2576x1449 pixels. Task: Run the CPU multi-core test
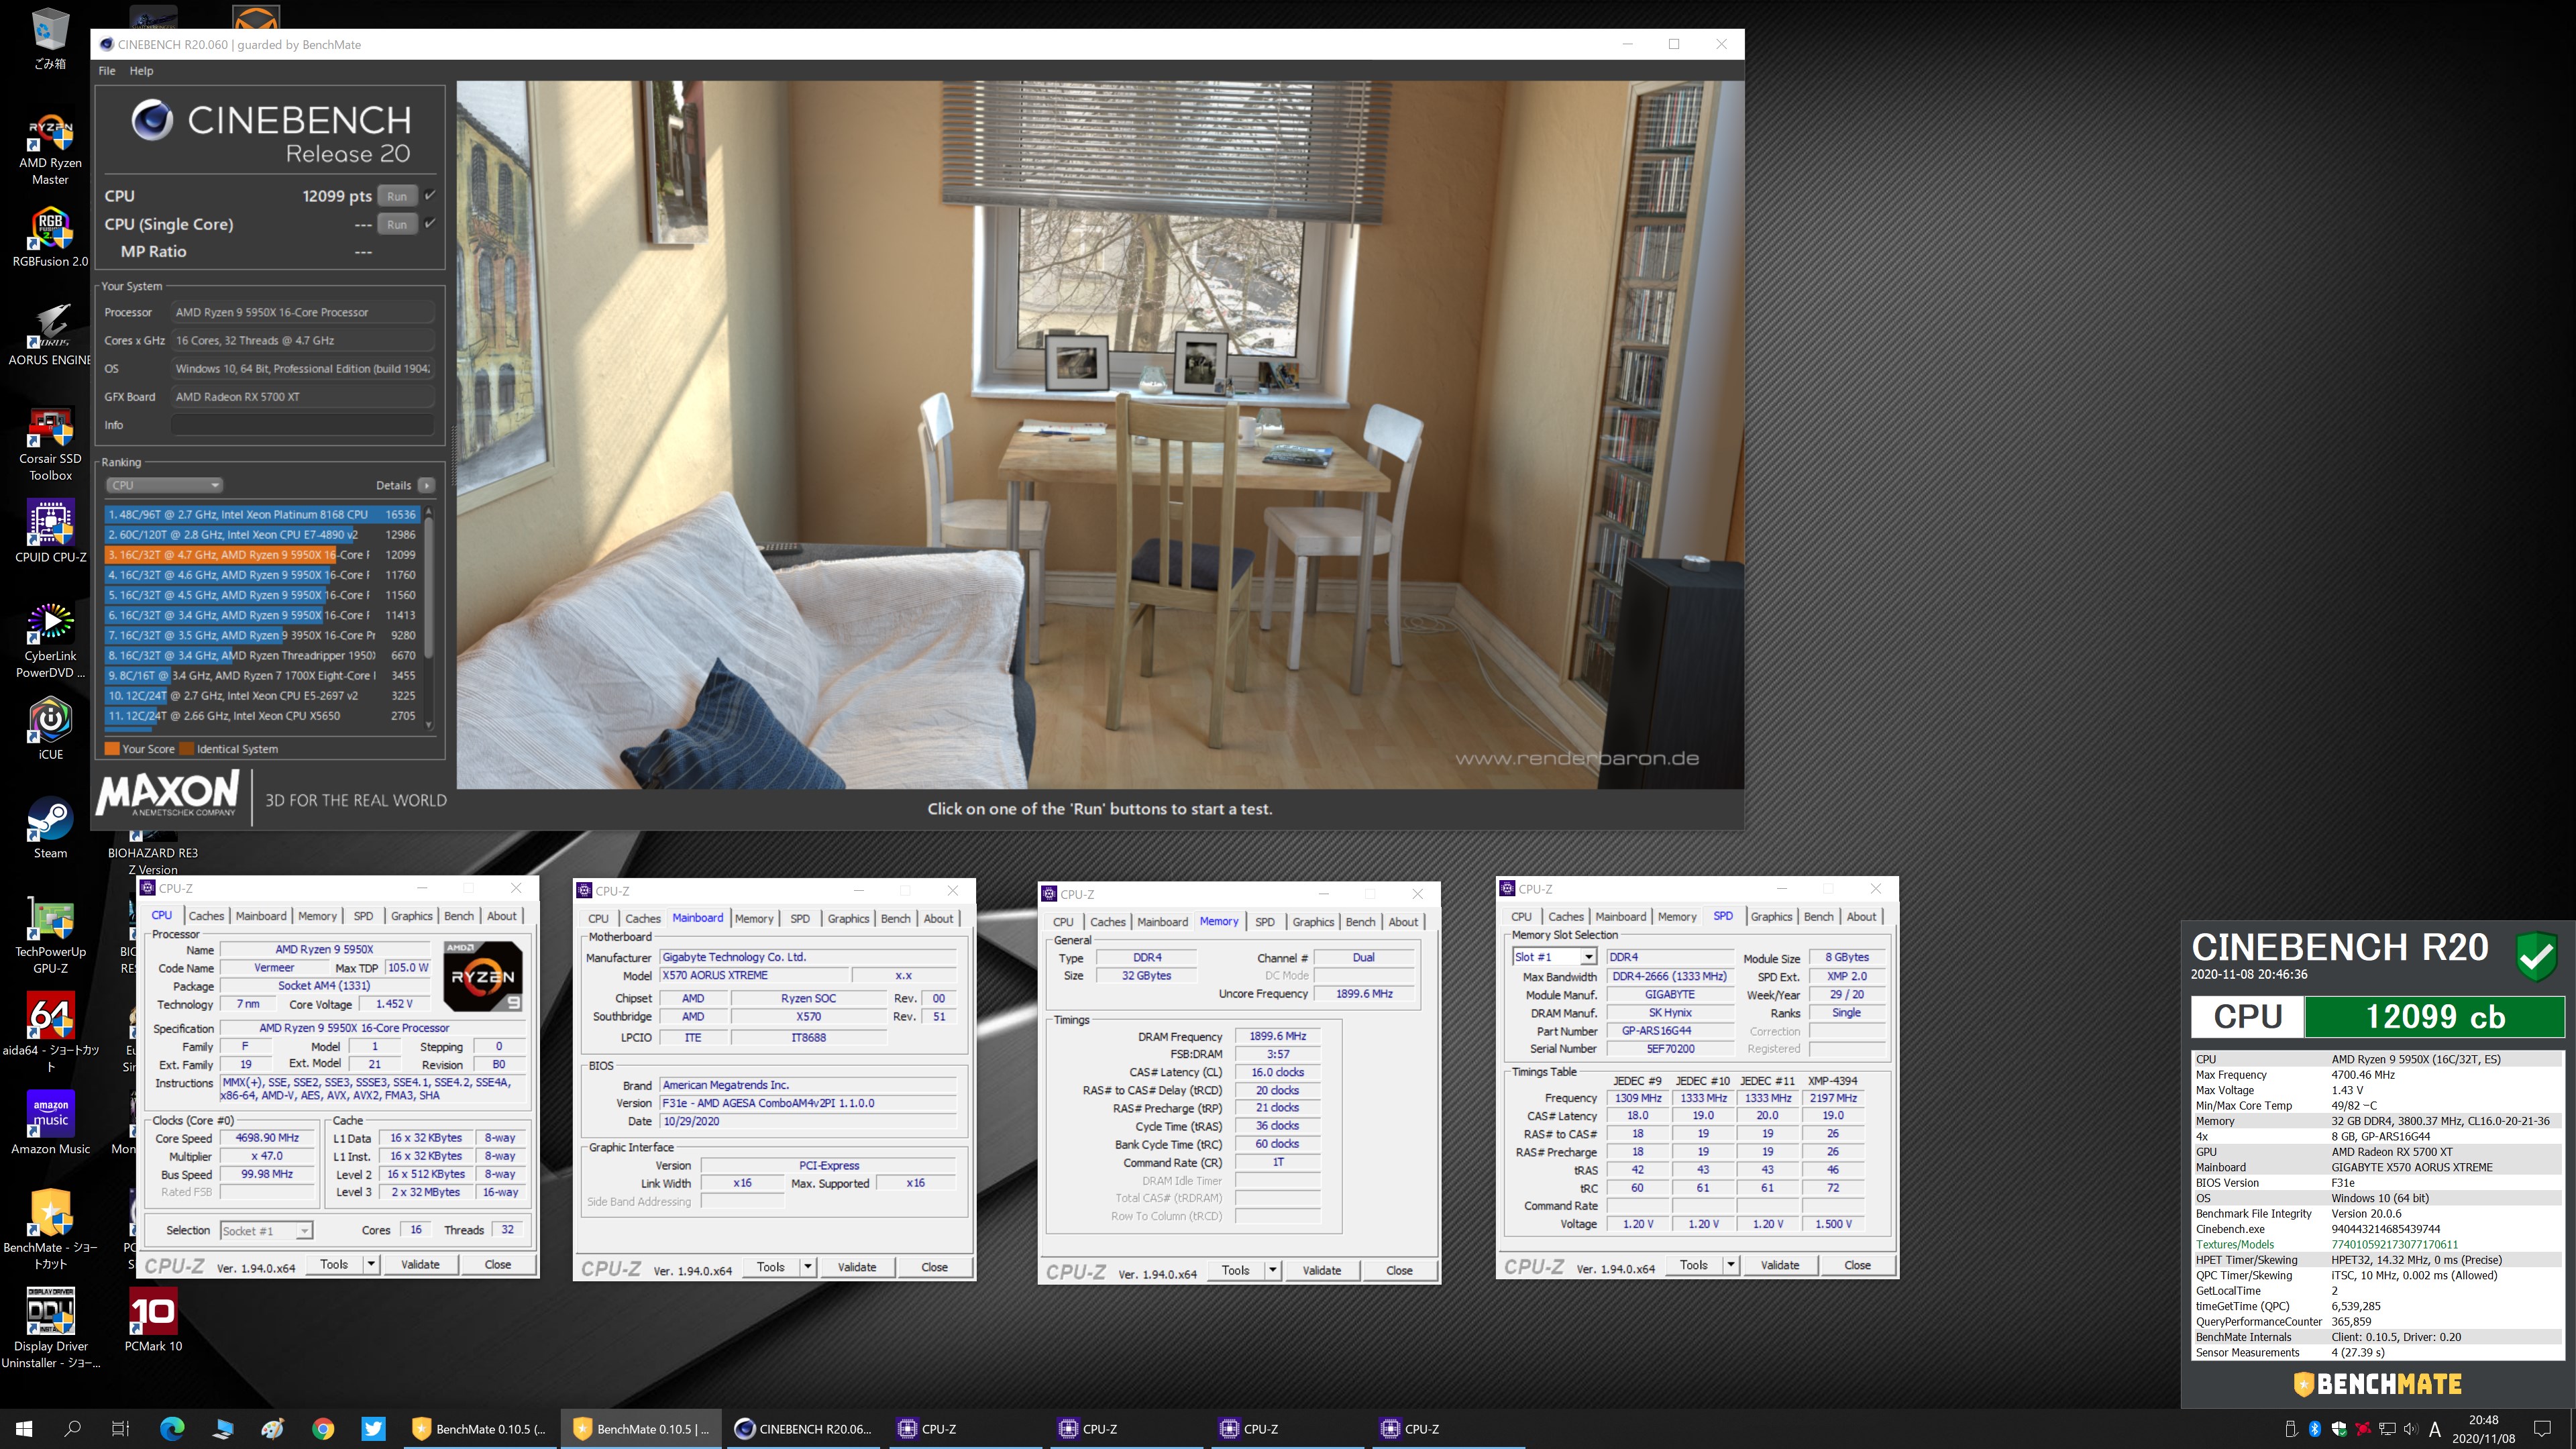click(397, 196)
